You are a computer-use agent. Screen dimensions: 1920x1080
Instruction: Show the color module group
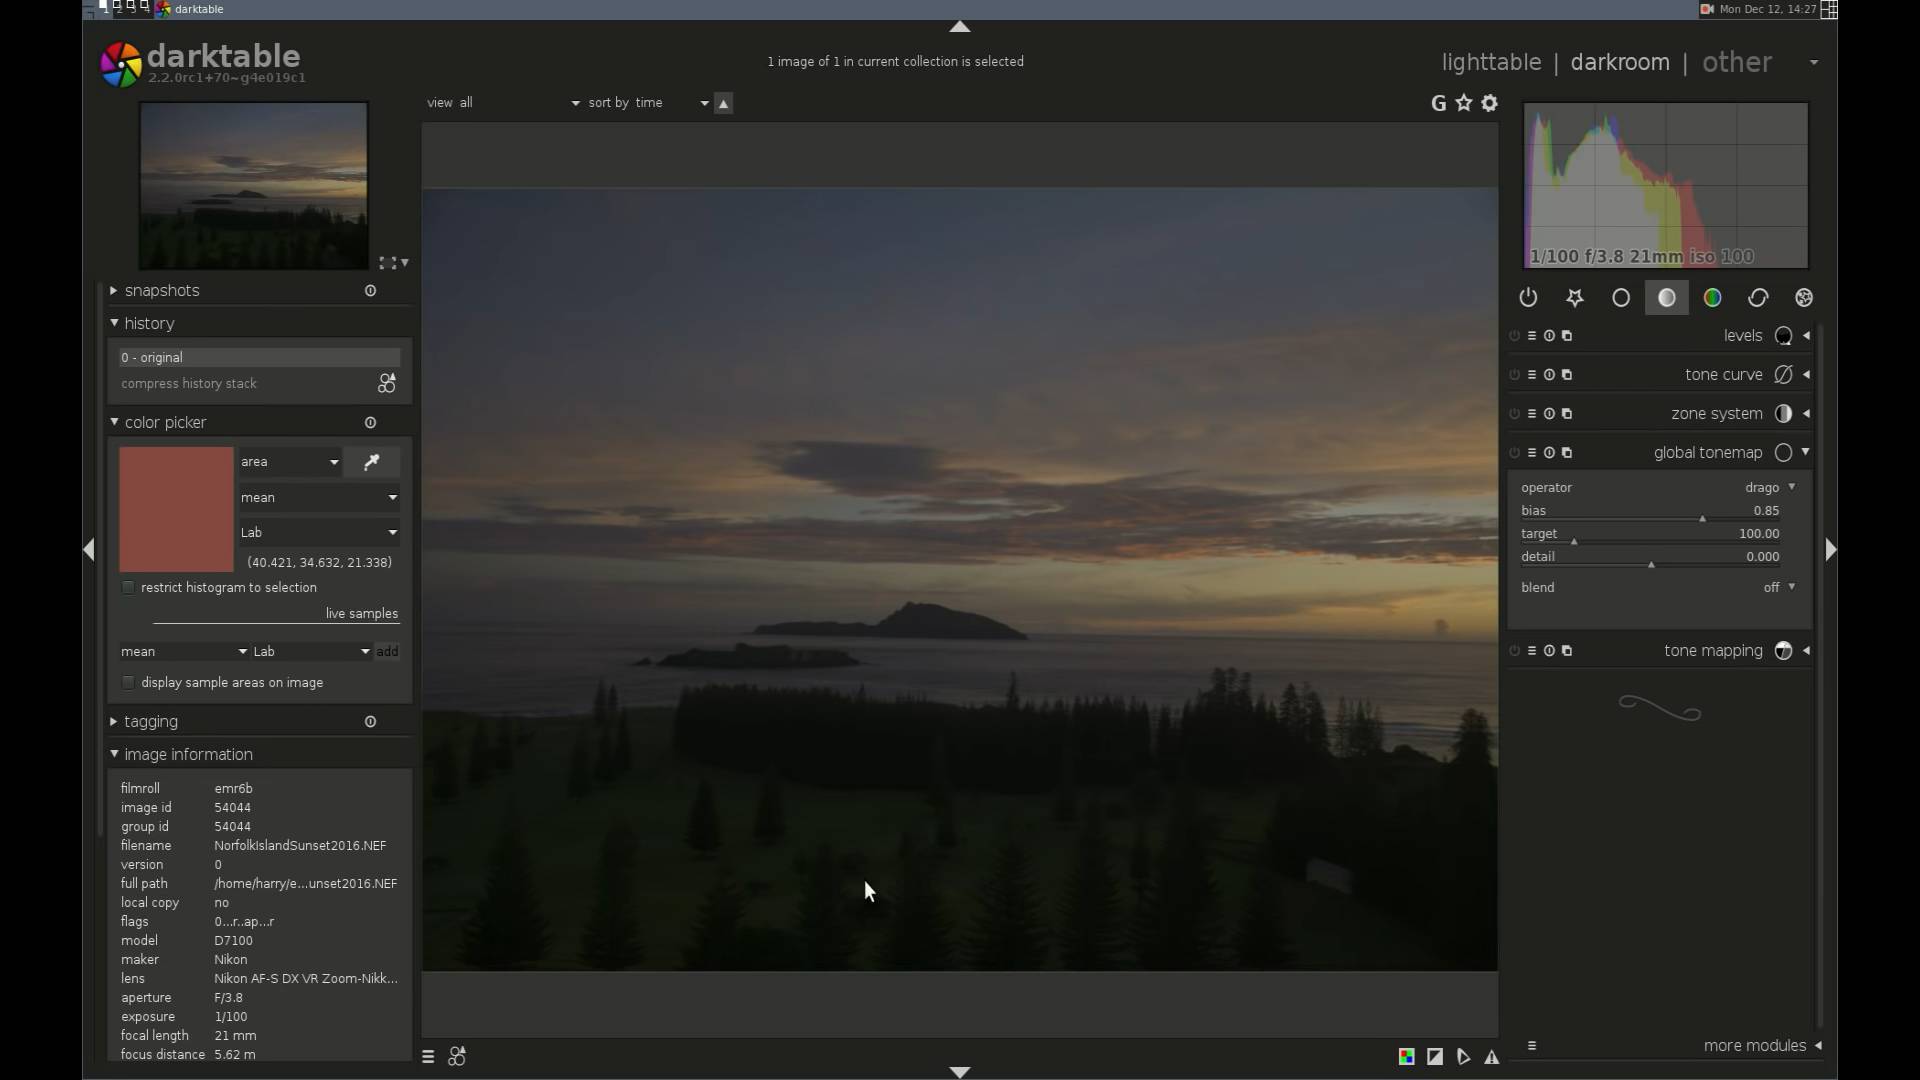pos(1712,298)
